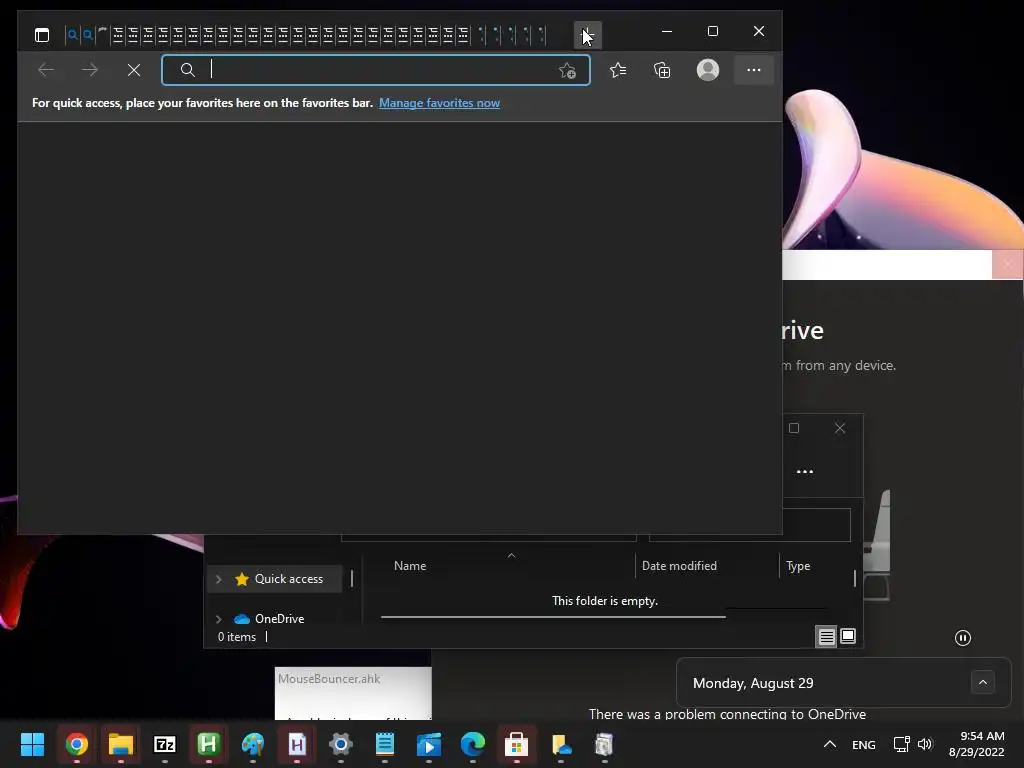Select Quick access in File Explorer tree

tap(289, 579)
